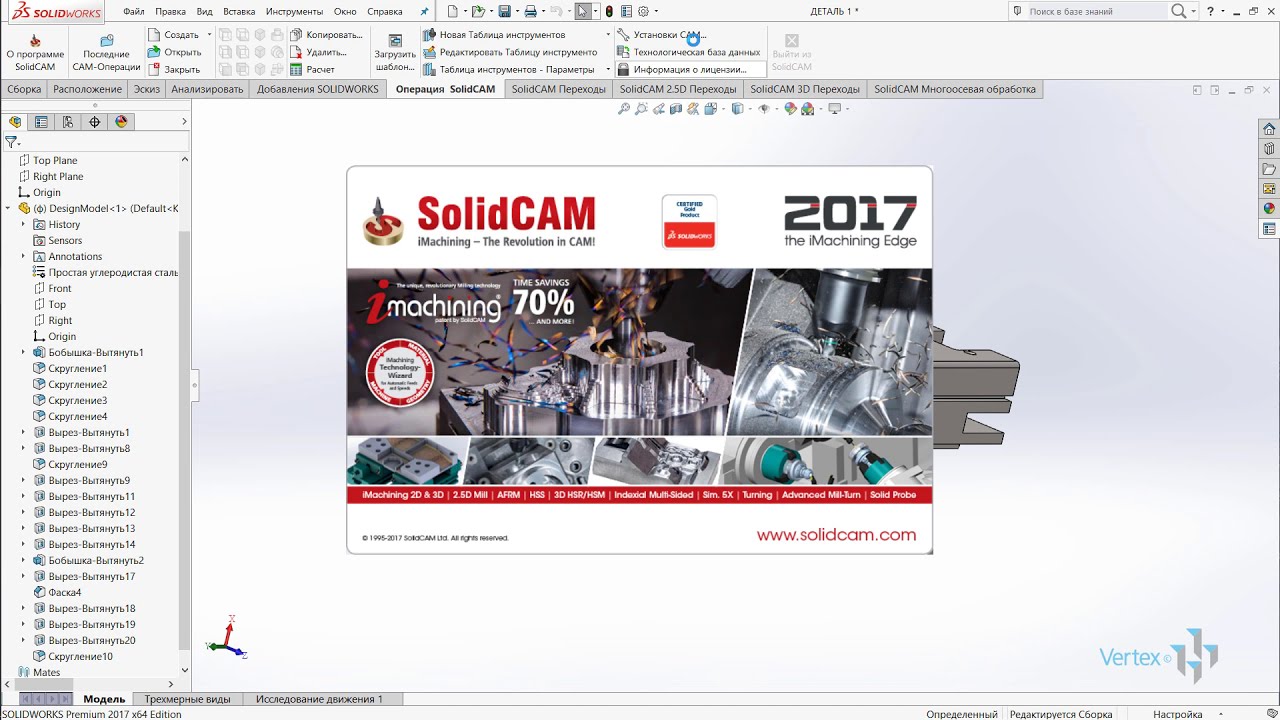Switch to Добавления SOLIDWORKS tab
Image resolution: width=1280 pixels, height=720 pixels.
click(x=318, y=89)
